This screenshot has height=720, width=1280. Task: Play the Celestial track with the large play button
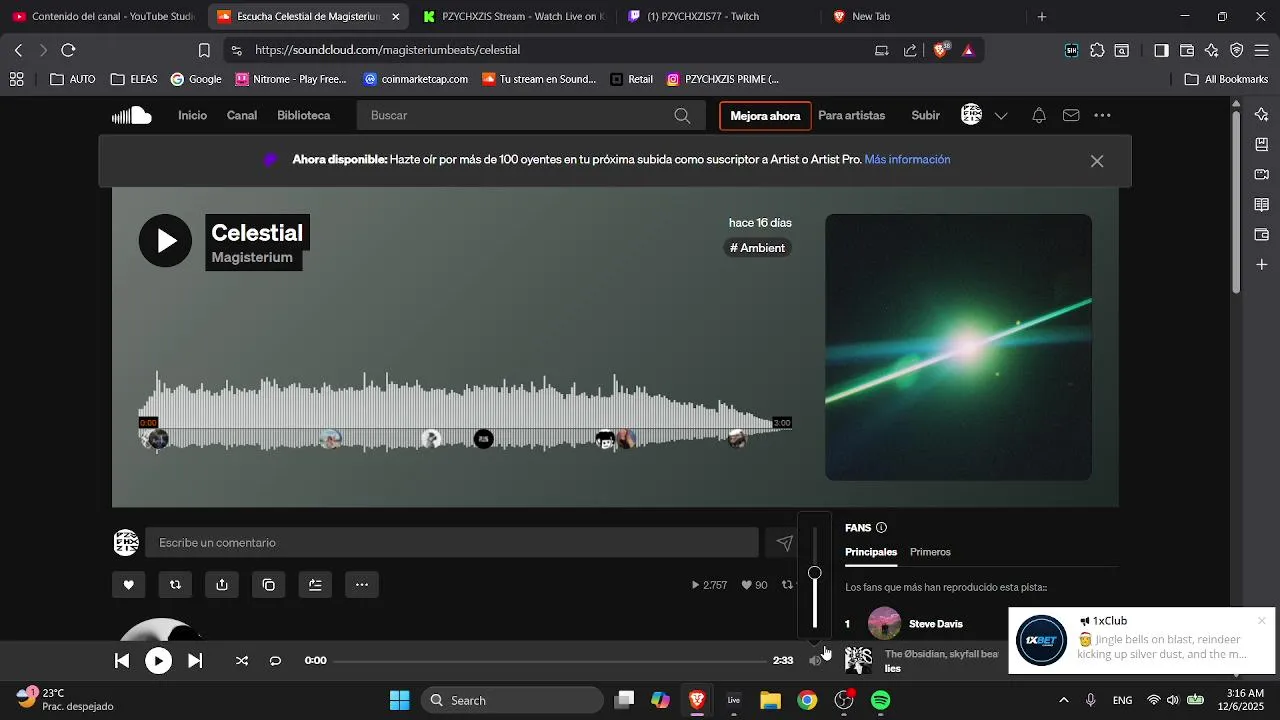[x=165, y=241]
